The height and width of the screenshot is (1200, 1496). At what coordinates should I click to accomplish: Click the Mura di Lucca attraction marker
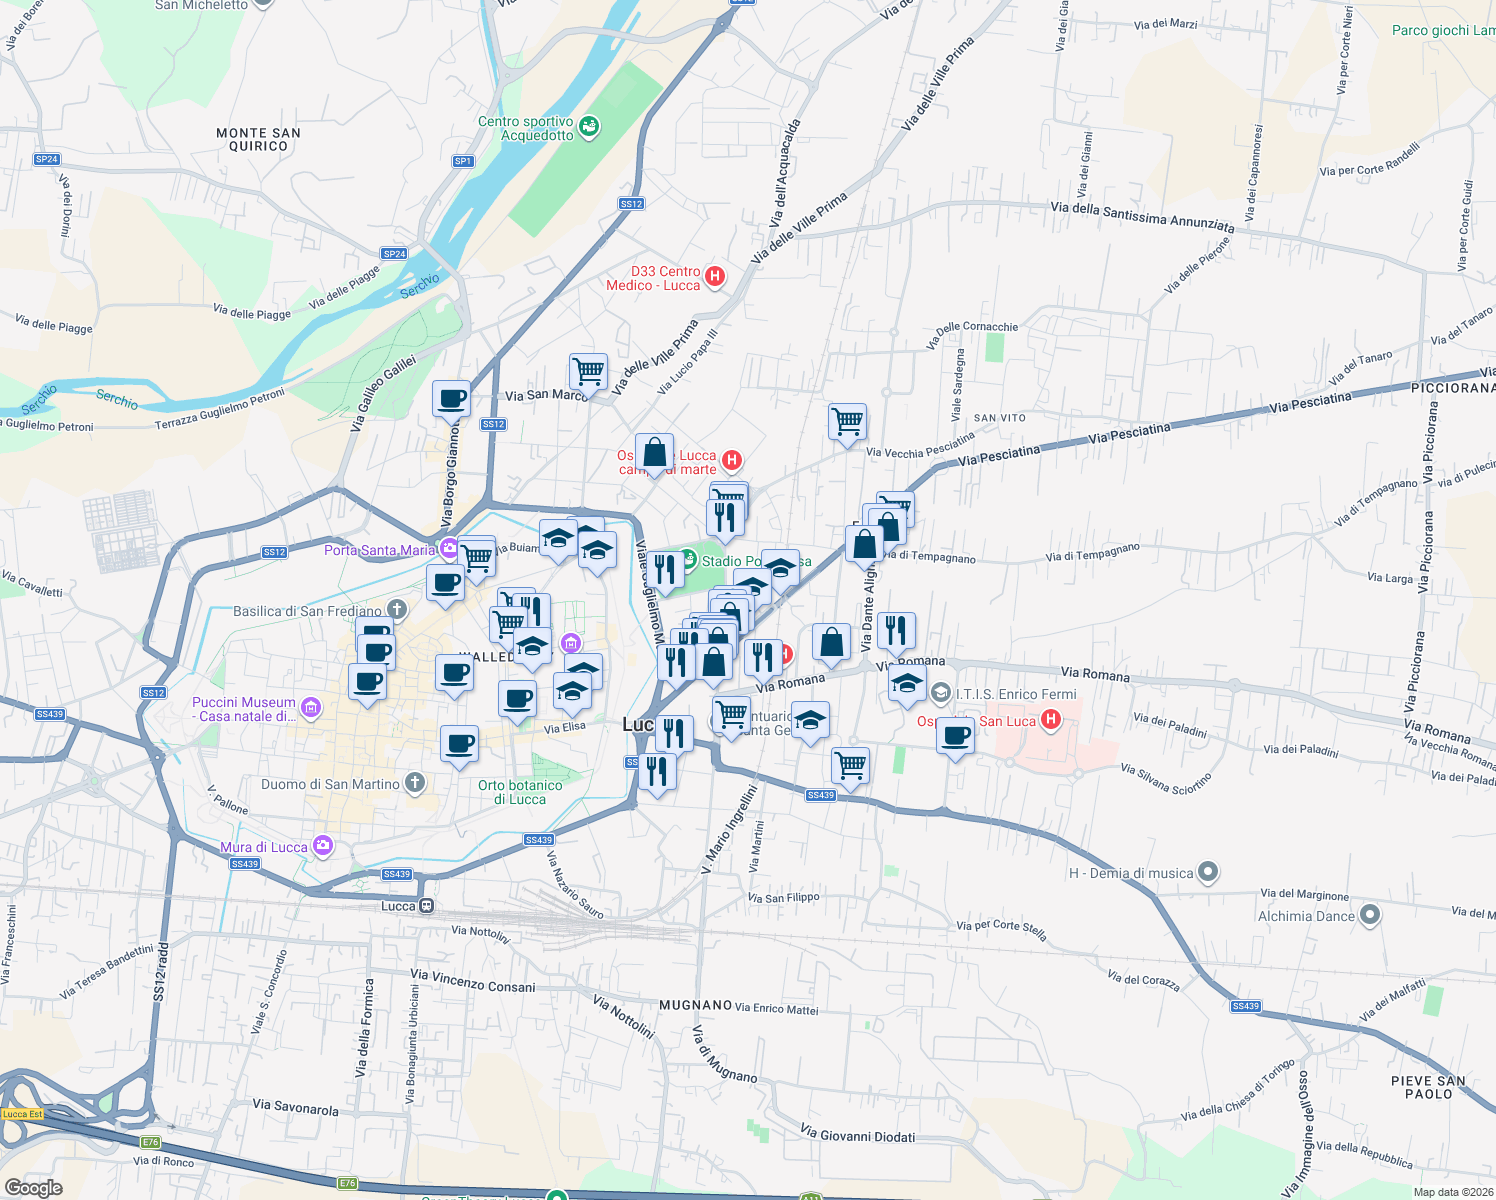pos(322,846)
